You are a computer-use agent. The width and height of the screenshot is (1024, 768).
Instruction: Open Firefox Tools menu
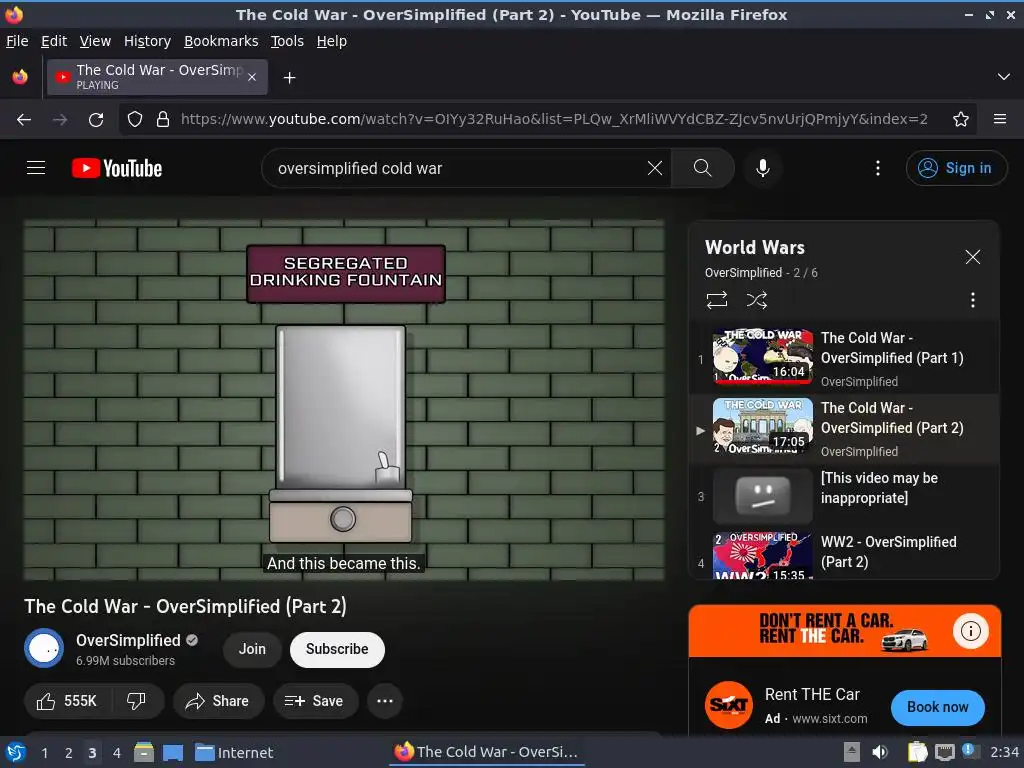click(287, 41)
